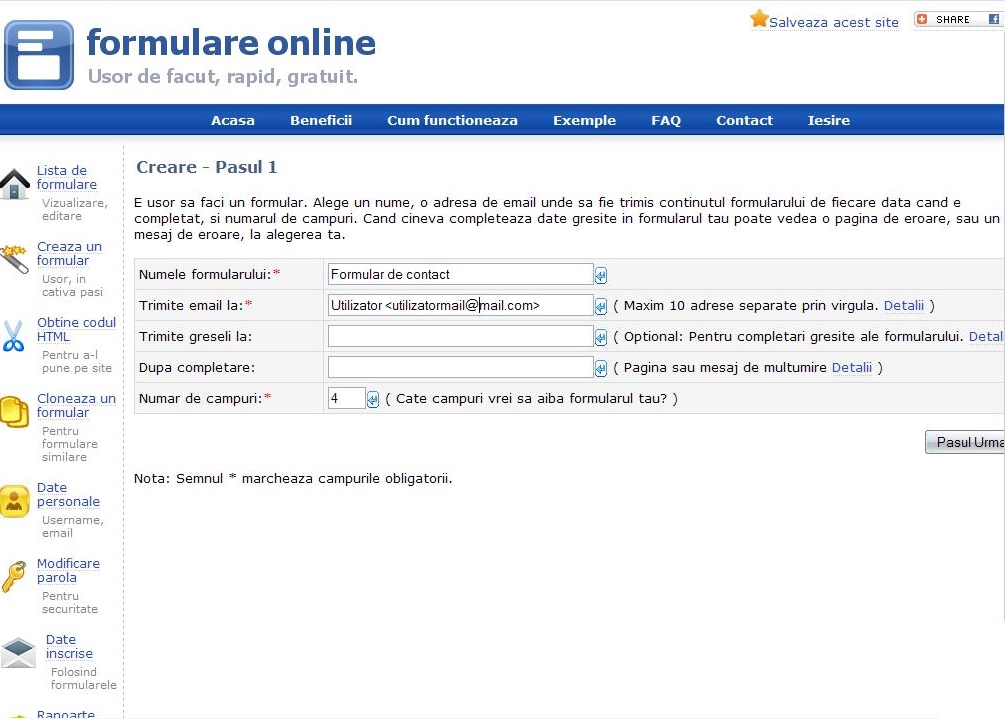This screenshot has height=719, width=1005.
Task: Click Detalii link in the Pagina sau mesaj hint
Action: (x=852, y=367)
